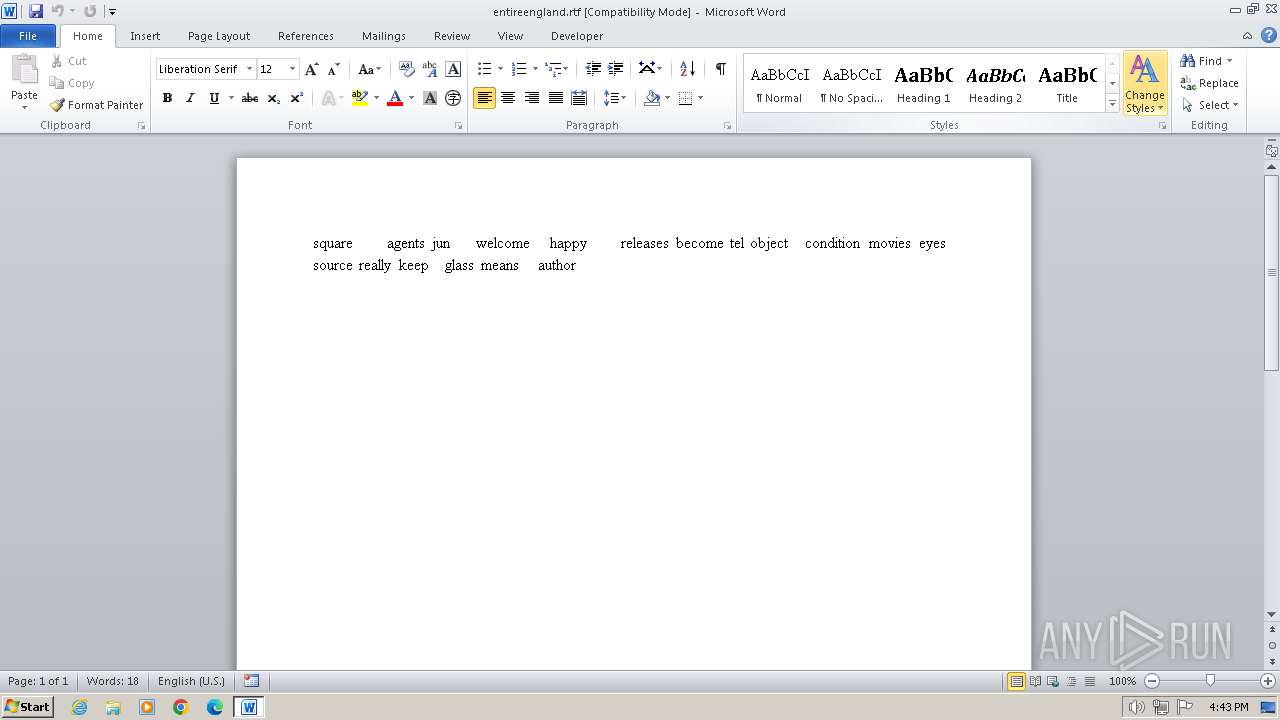
Task: Toggle Italic formatting
Action: tap(190, 98)
